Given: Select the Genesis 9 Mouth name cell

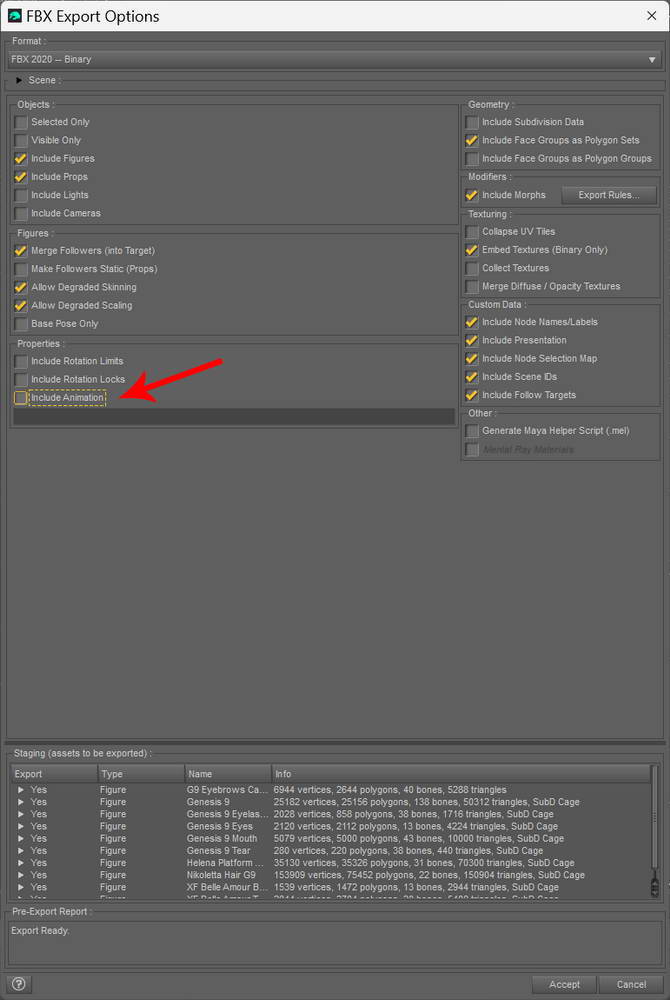Looking at the screenshot, I should (222, 838).
